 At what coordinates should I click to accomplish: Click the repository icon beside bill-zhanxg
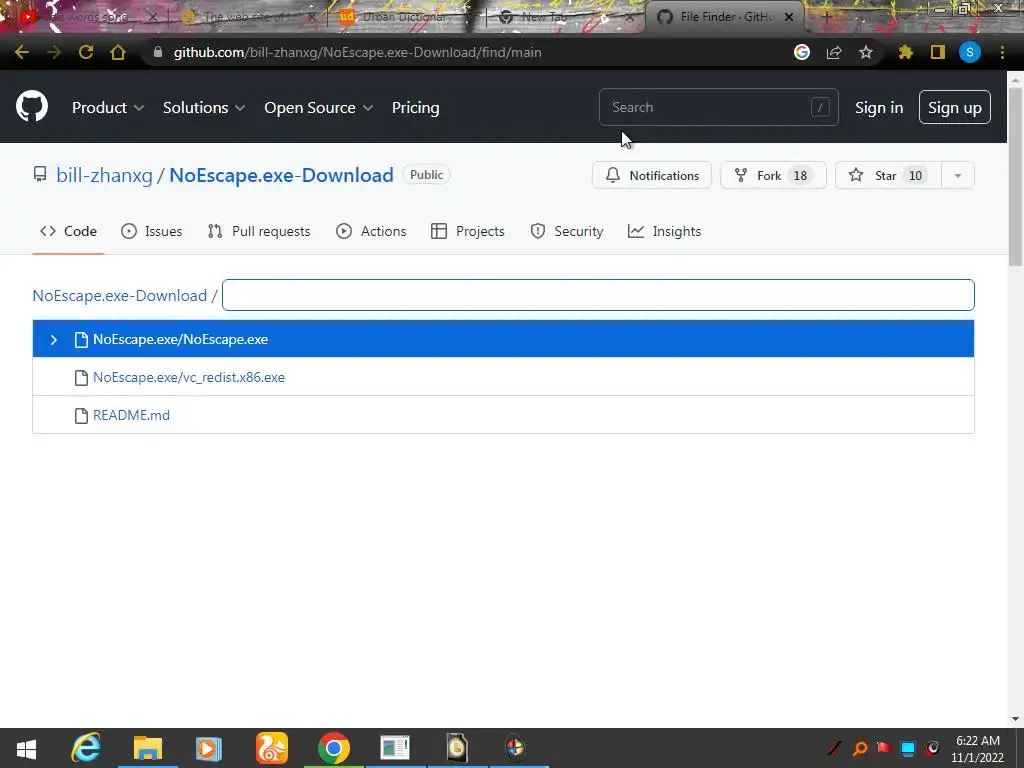pyautogui.click(x=40, y=174)
